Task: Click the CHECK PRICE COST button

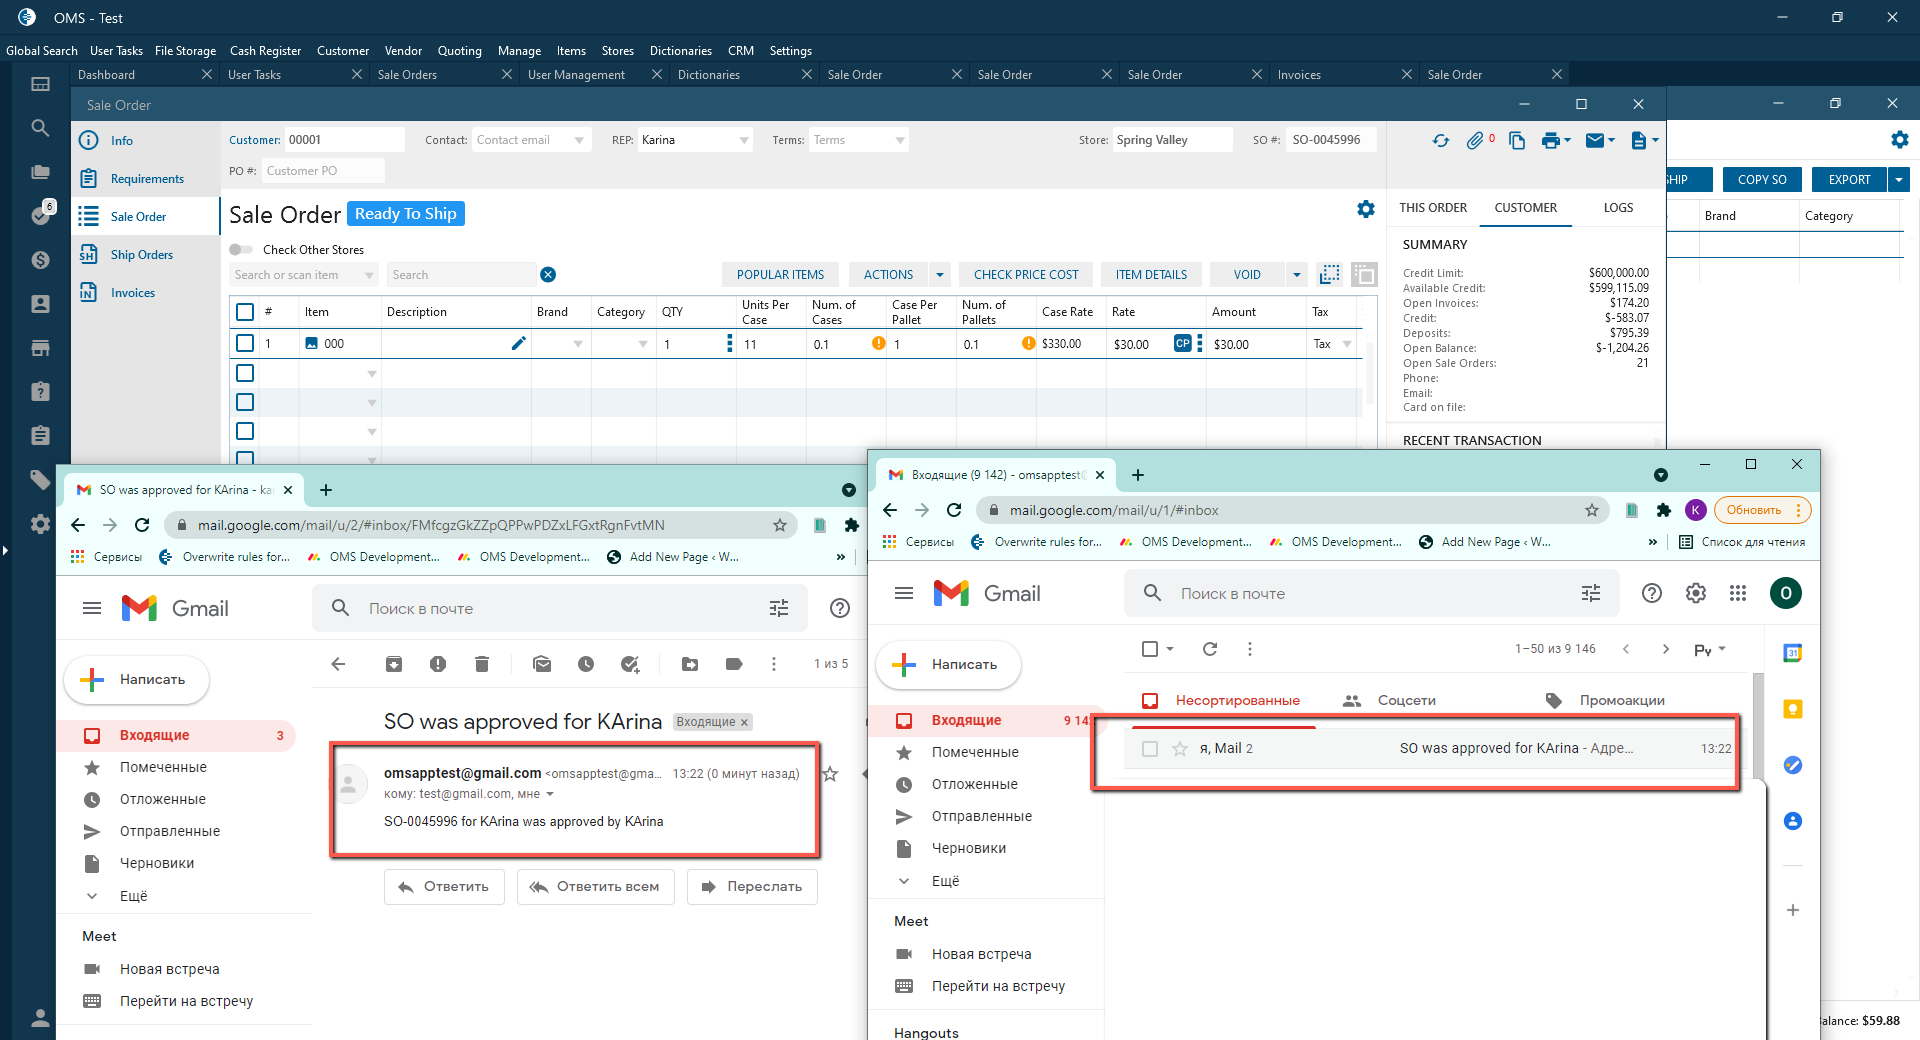Action: tap(1026, 275)
